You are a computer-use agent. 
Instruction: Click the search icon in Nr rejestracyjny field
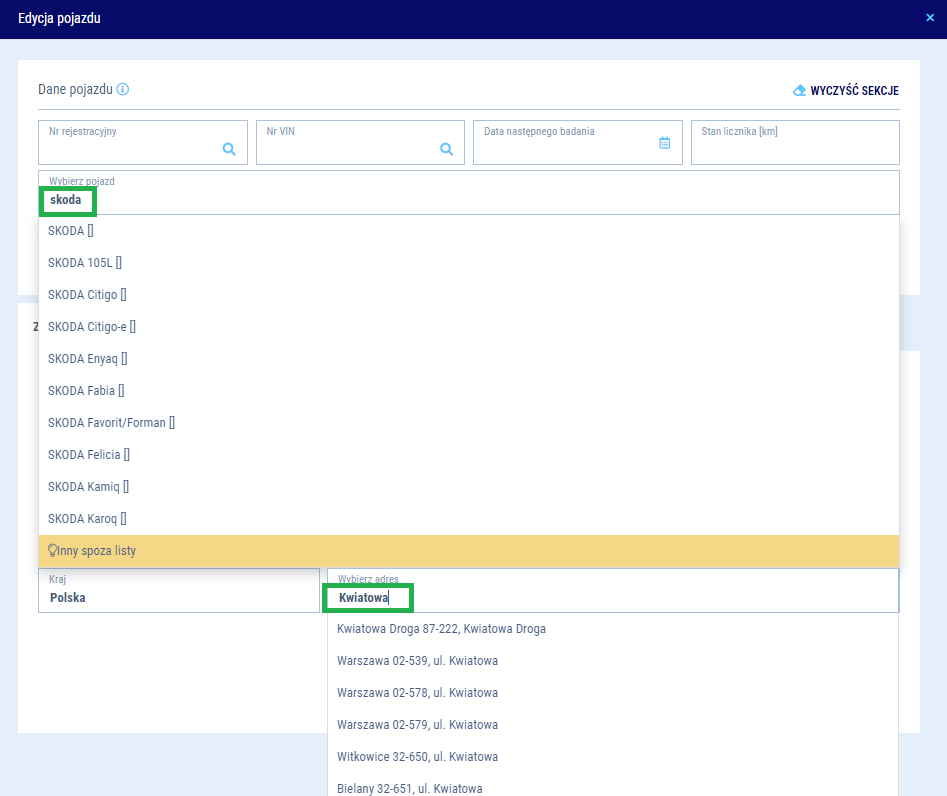click(x=229, y=149)
